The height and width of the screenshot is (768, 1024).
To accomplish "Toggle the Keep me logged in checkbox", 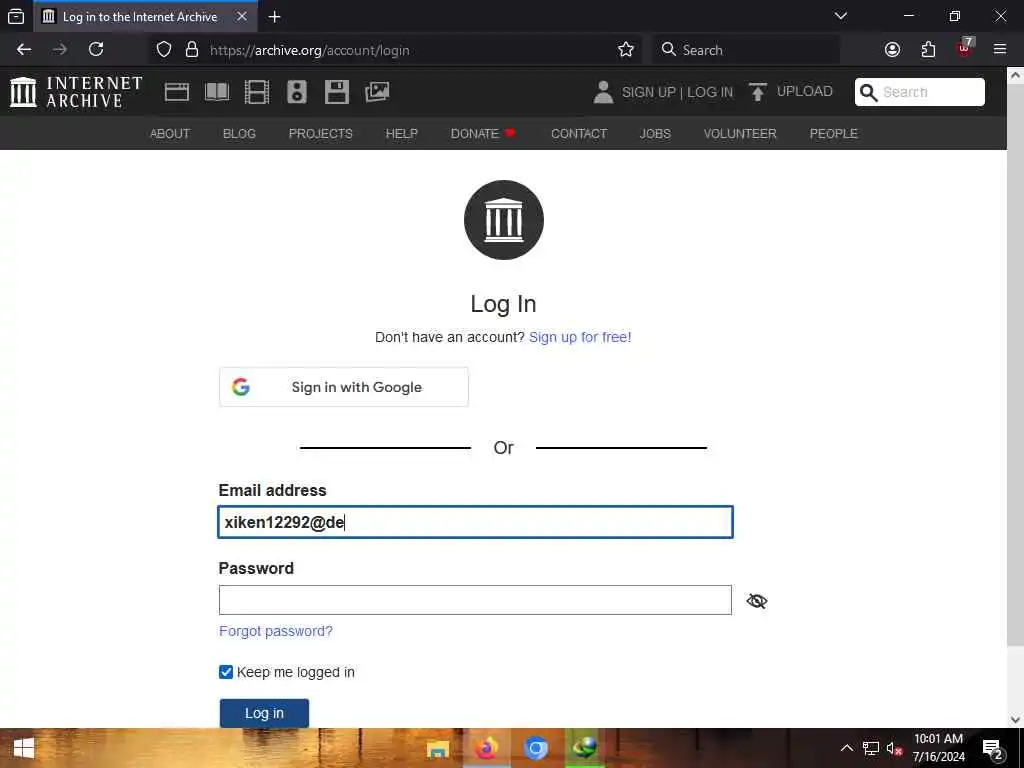I will coord(226,672).
